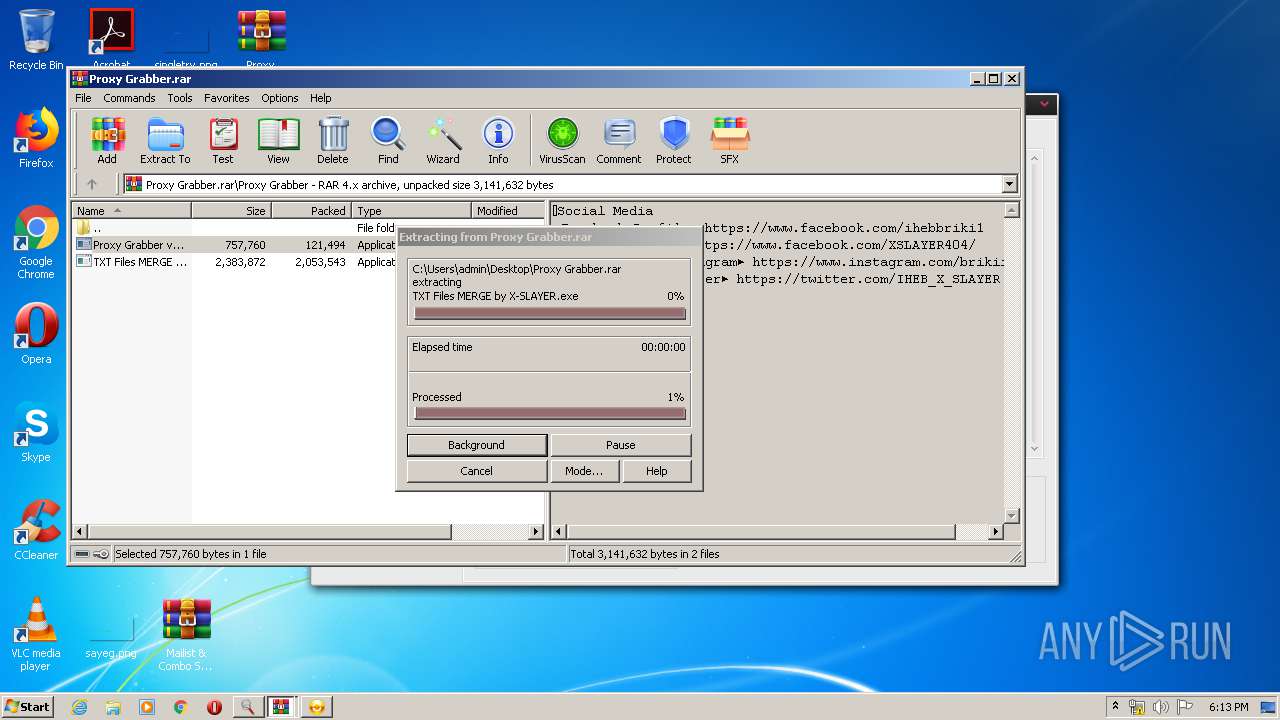1280x720 pixels.
Task: Open the Tools menu
Action: [x=180, y=98]
